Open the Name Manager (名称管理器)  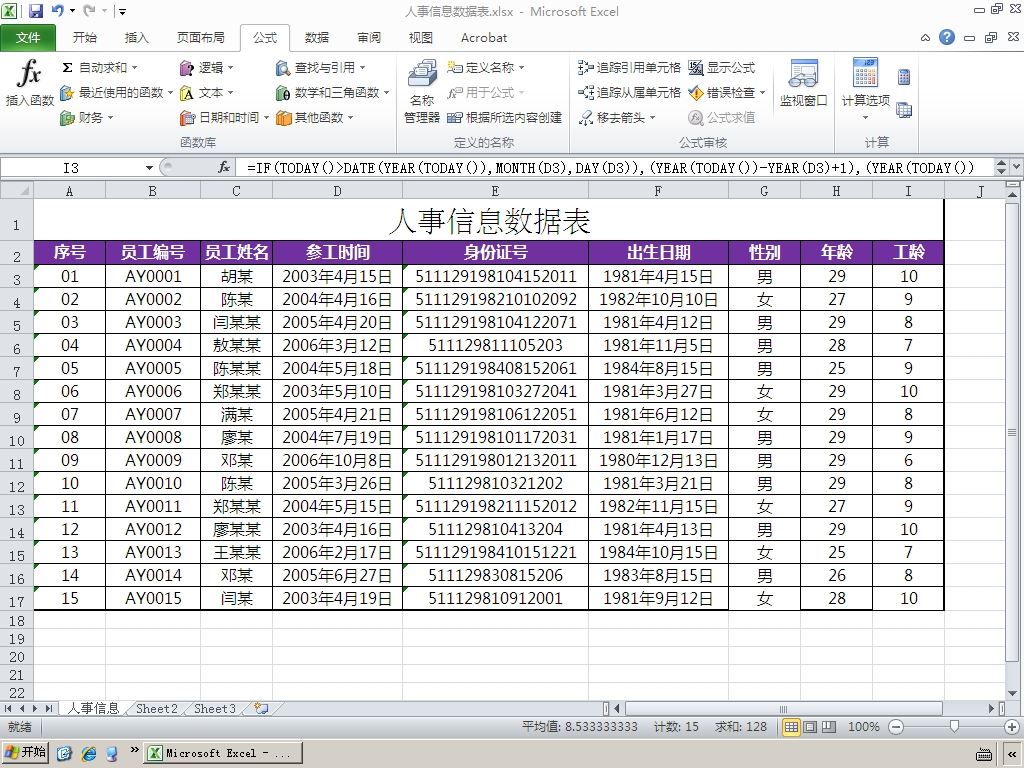point(422,90)
